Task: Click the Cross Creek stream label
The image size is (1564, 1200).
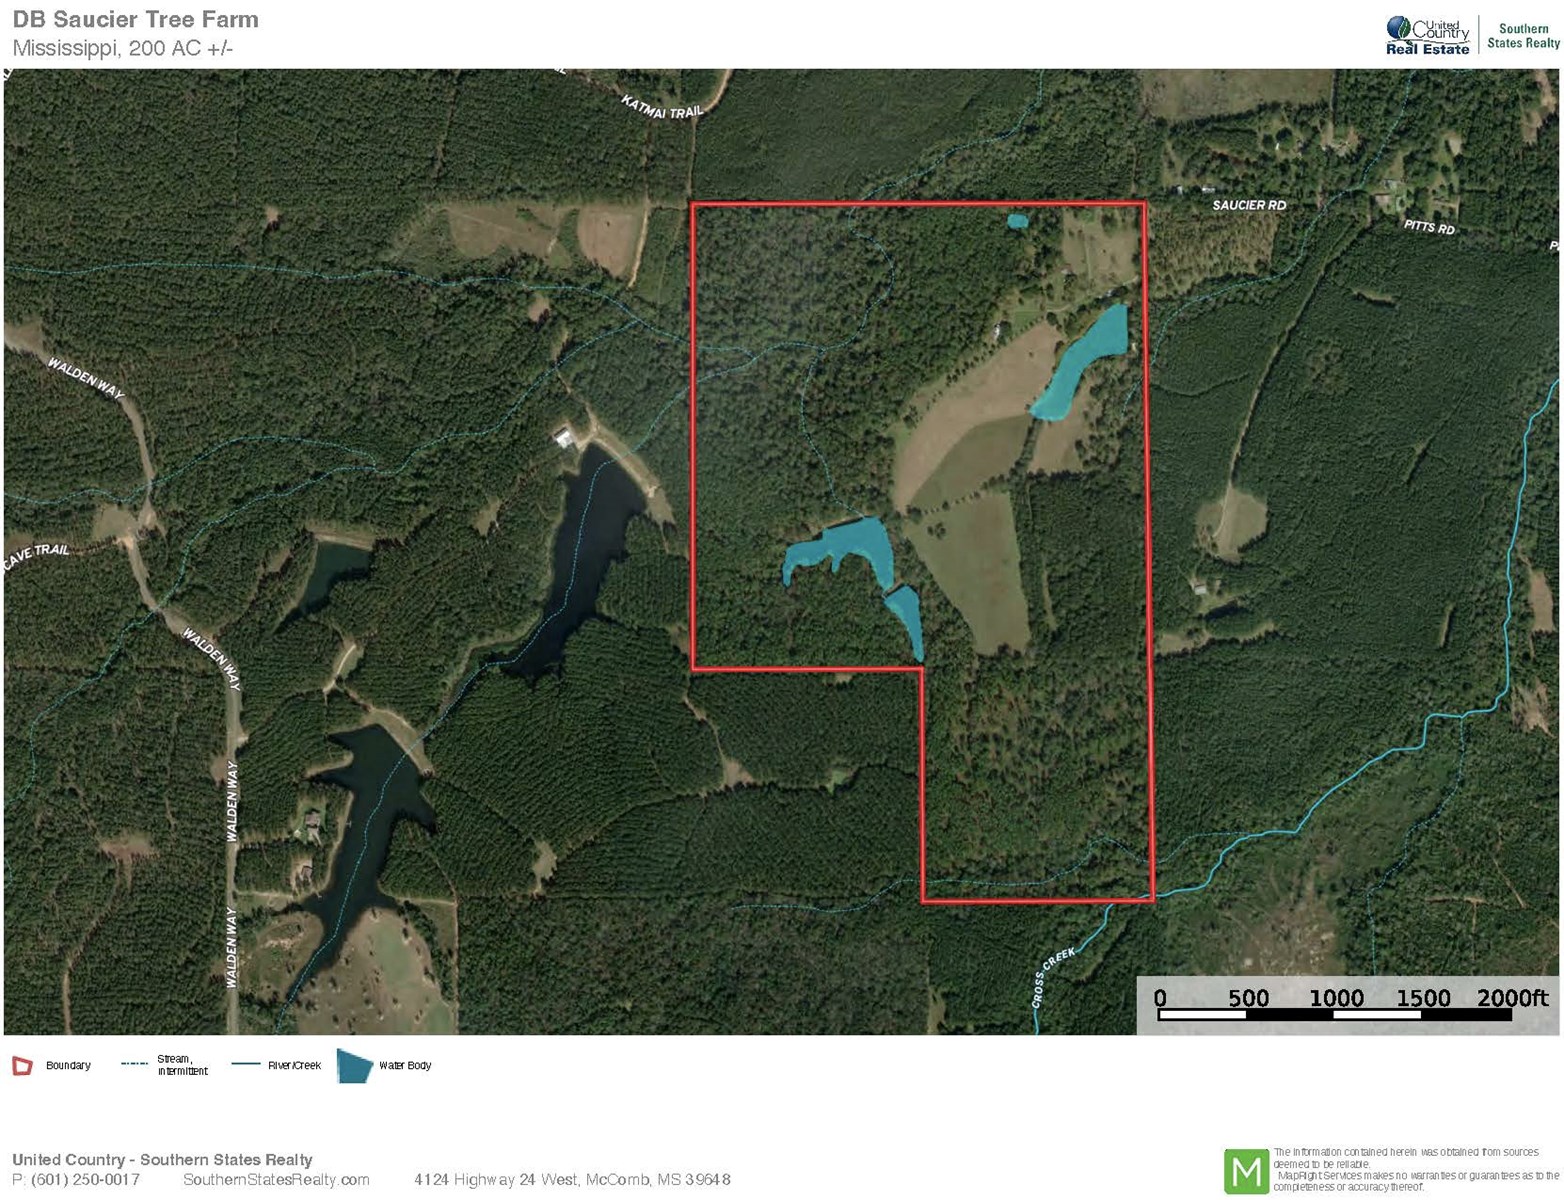Action: (1053, 977)
